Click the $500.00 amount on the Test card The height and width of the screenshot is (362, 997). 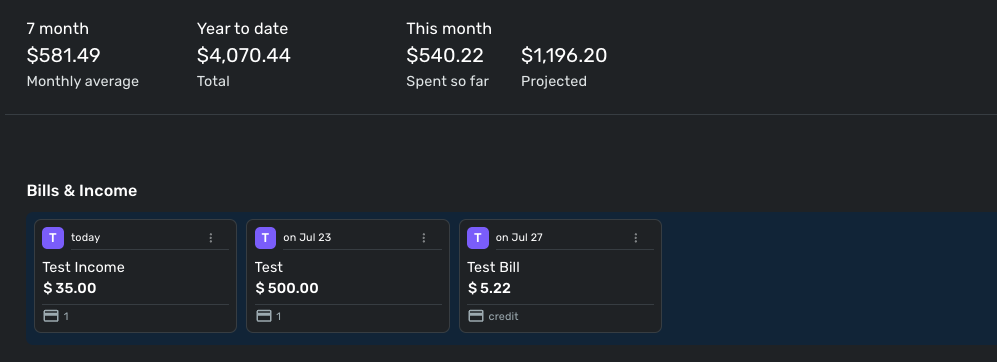coord(287,288)
